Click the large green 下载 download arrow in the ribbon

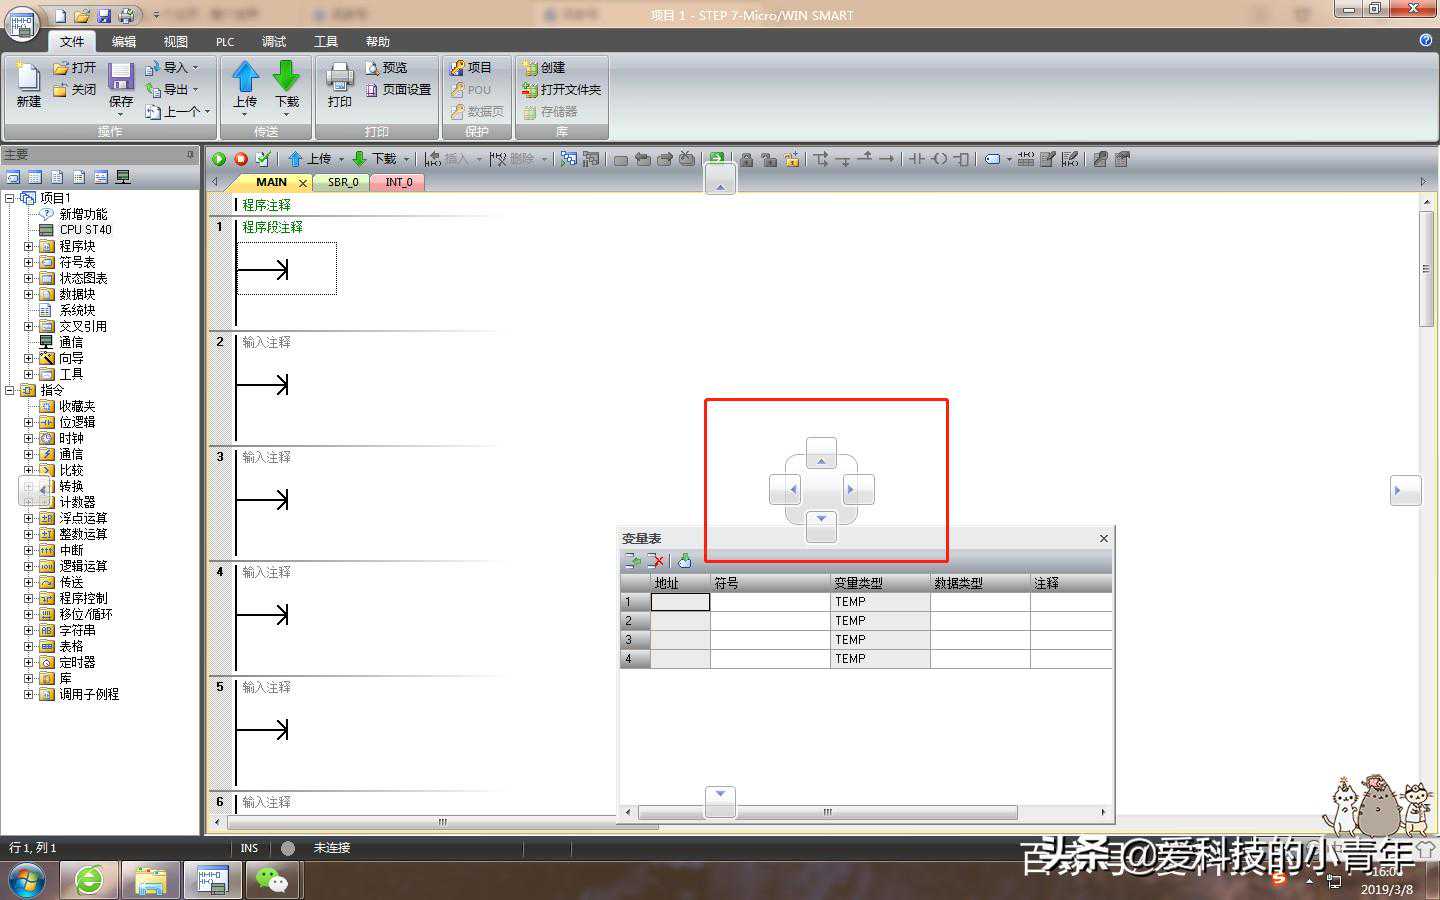tap(287, 78)
